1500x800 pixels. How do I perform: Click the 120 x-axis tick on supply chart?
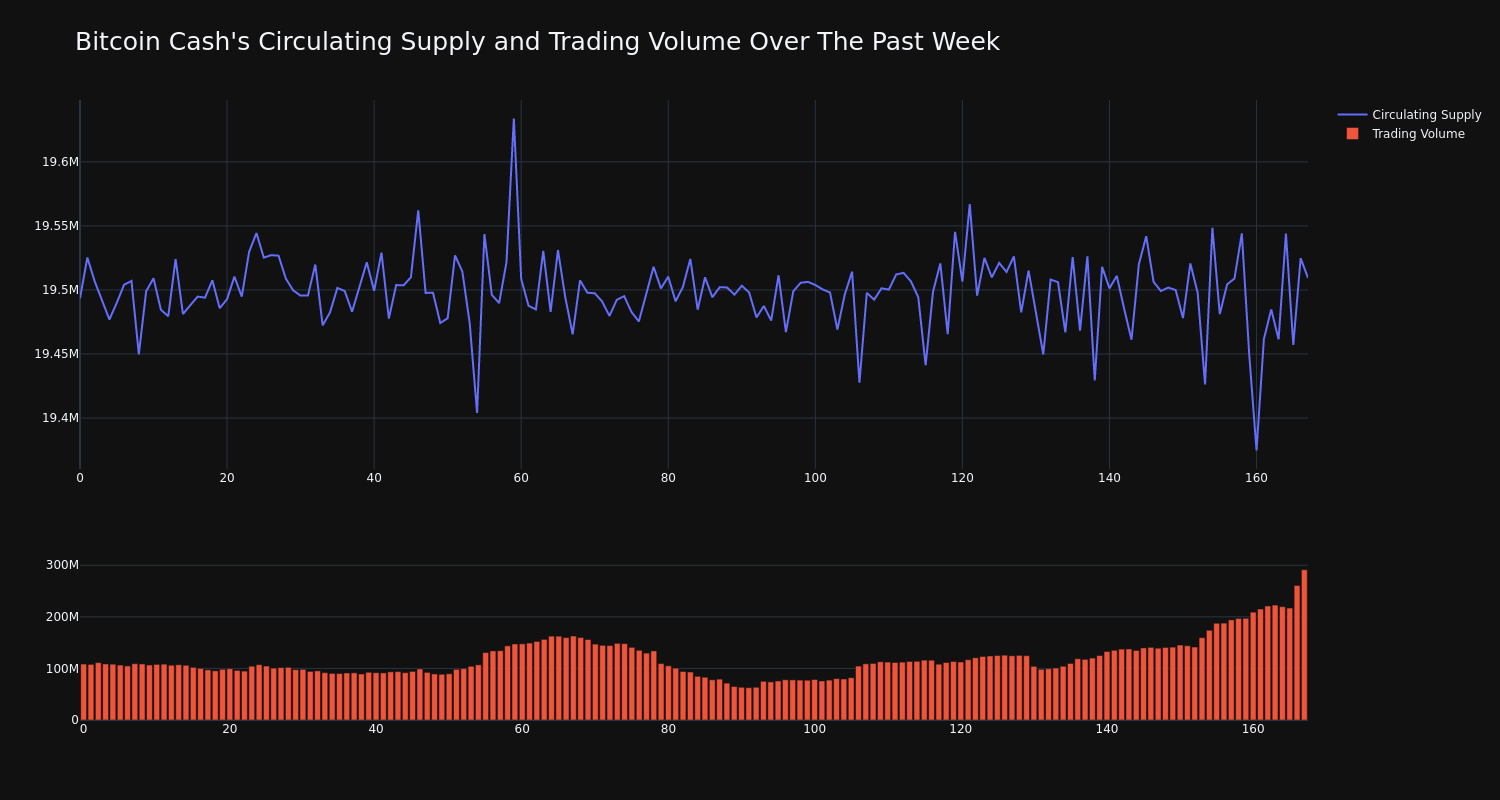coord(962,478)
